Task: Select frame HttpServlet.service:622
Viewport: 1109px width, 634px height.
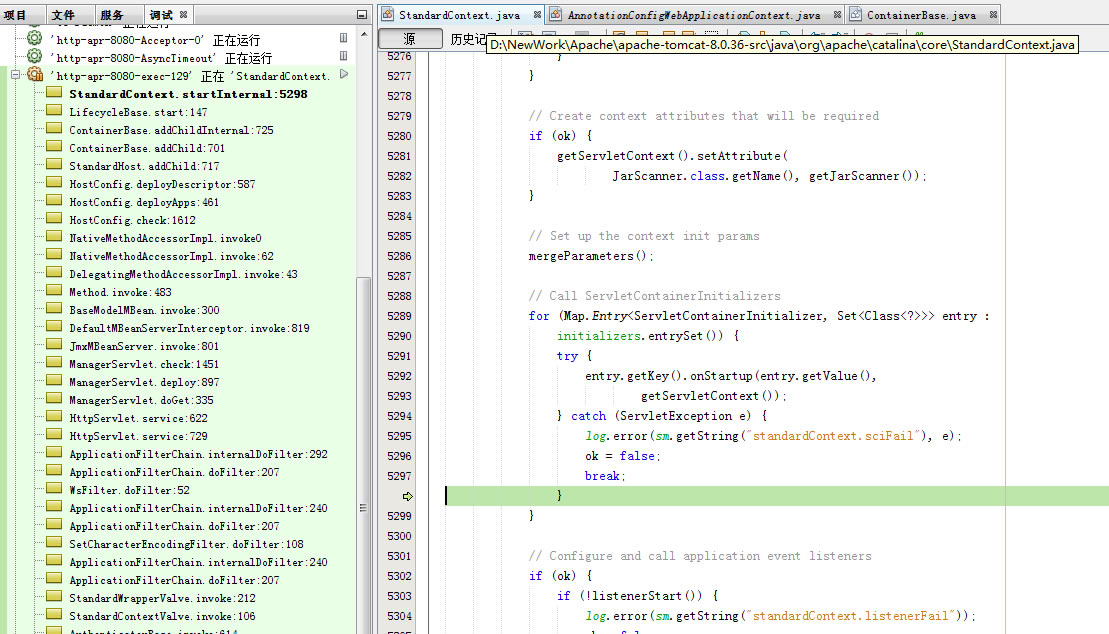Action: tap(139, 418)
